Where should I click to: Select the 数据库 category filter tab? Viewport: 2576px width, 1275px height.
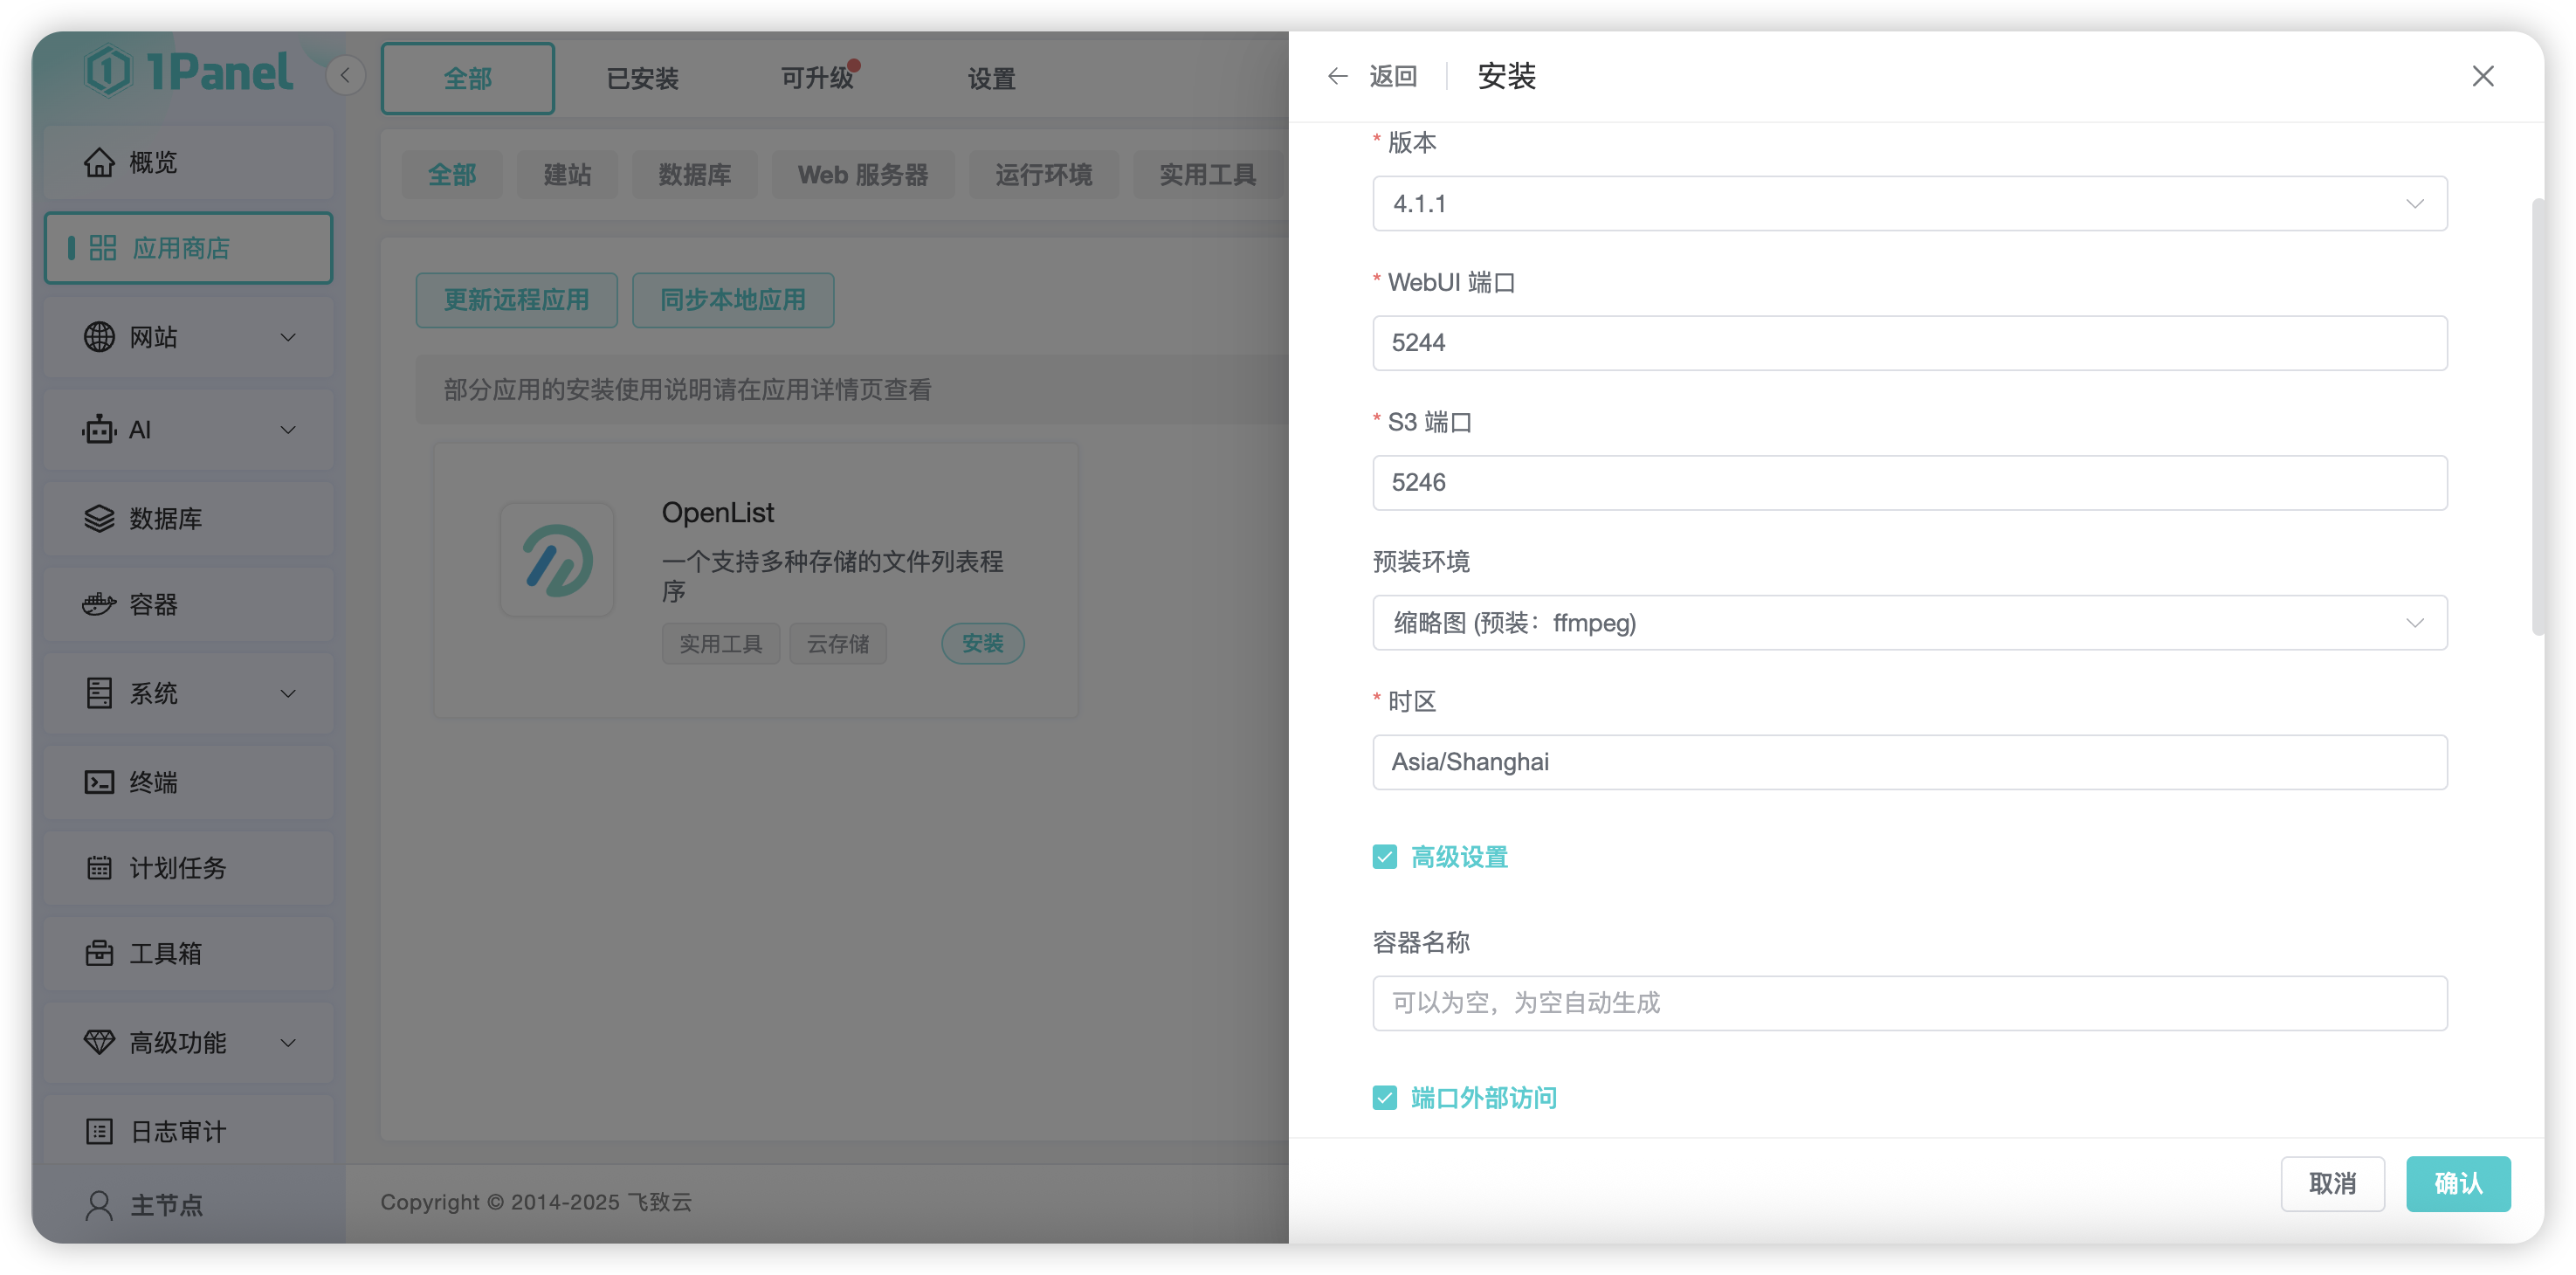[694, 175]
